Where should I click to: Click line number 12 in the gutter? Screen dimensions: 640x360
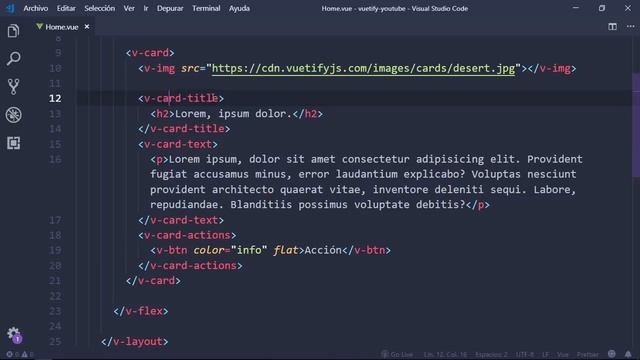coord(55,98)
